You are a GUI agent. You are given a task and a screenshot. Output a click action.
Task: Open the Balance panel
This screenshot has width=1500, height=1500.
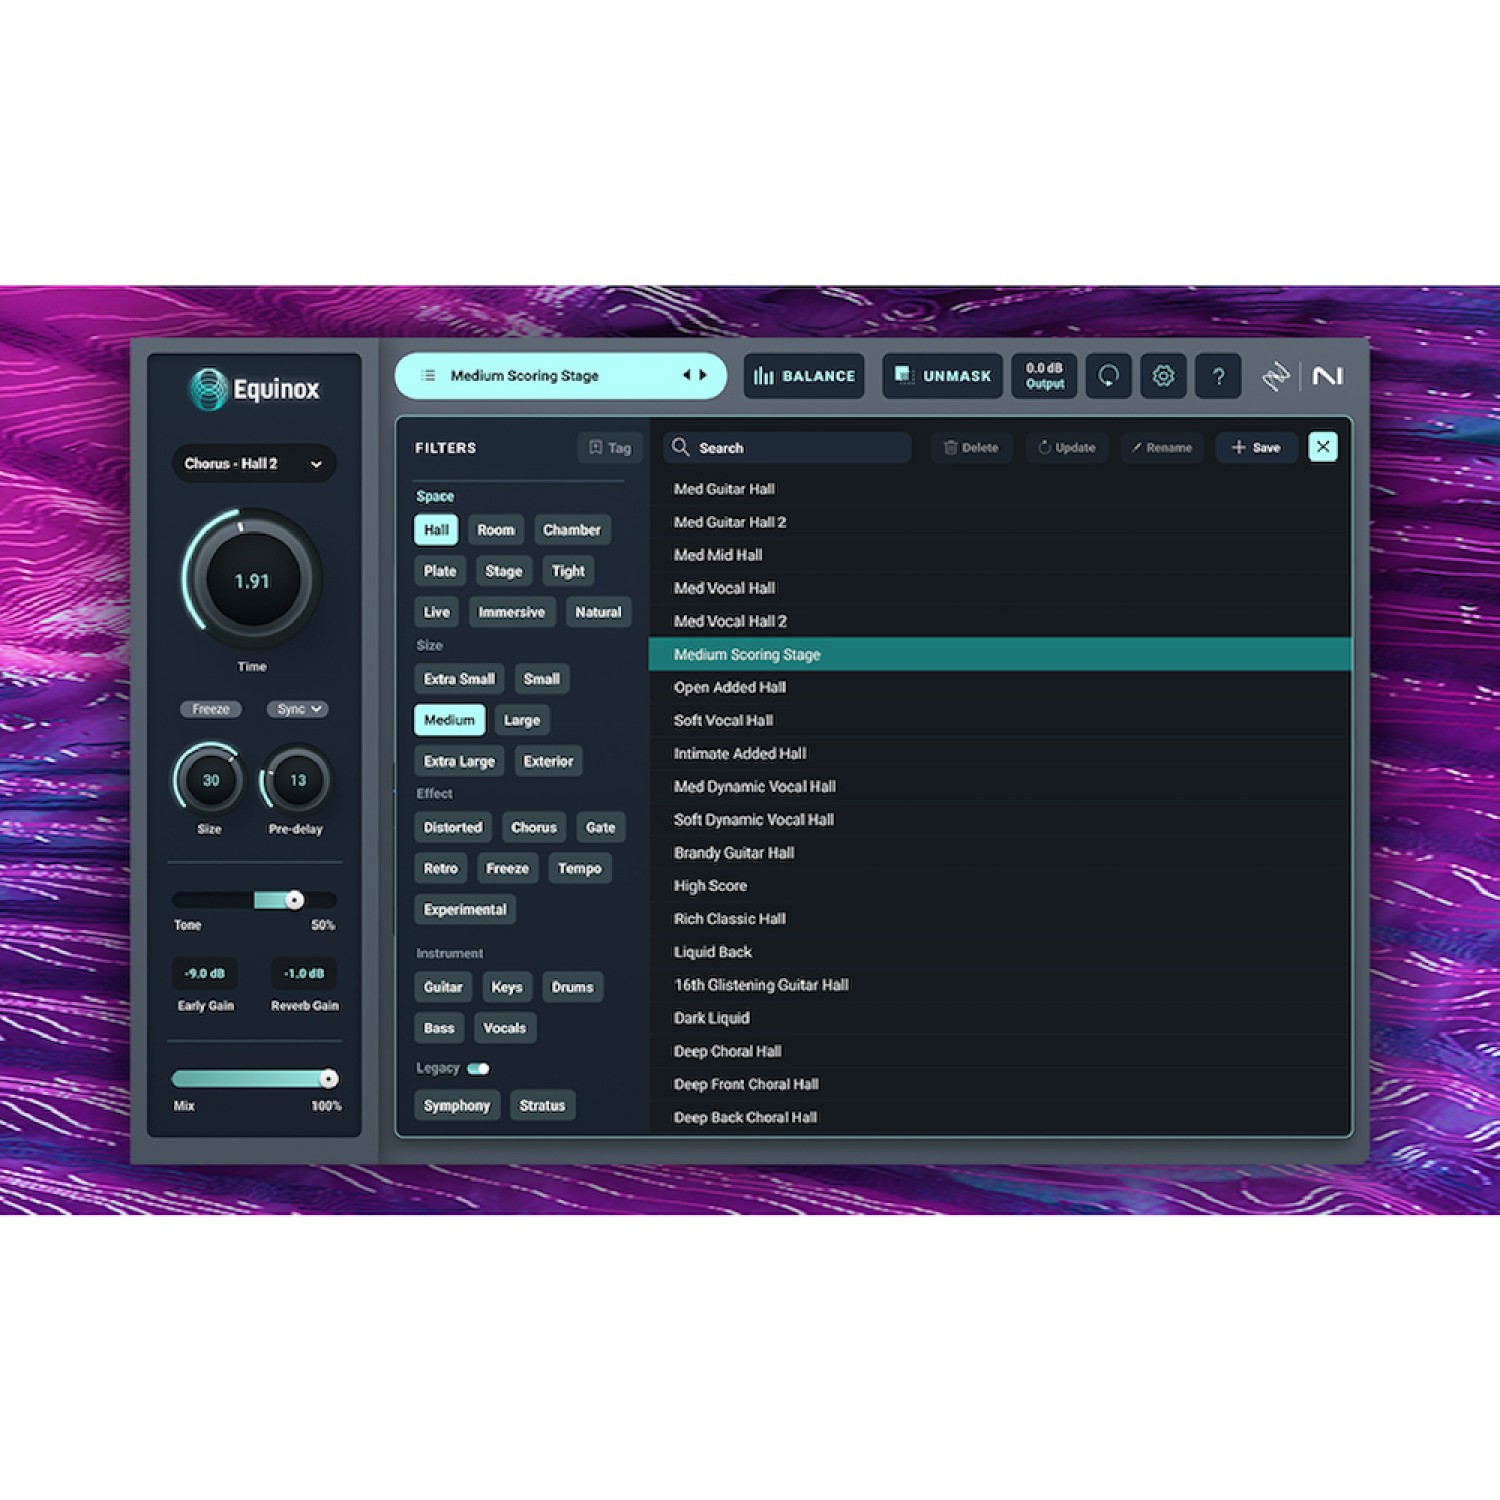[804, 376]
